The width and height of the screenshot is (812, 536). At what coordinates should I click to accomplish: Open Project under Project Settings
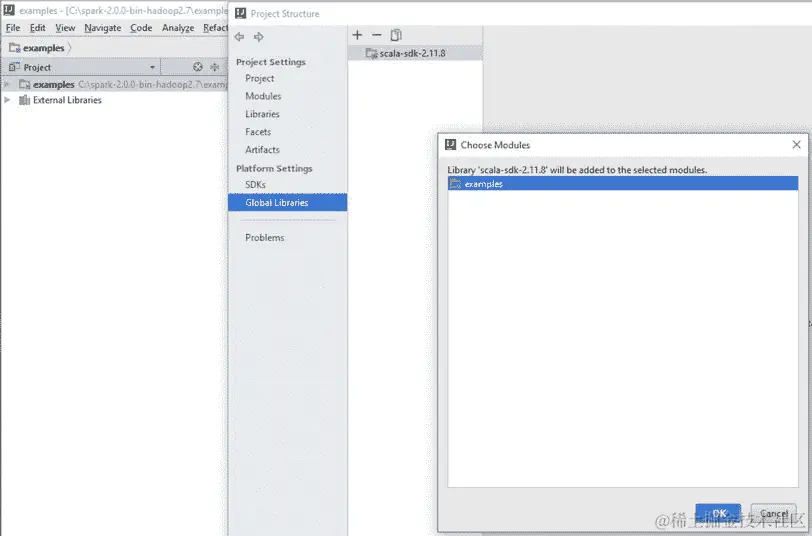259,78
